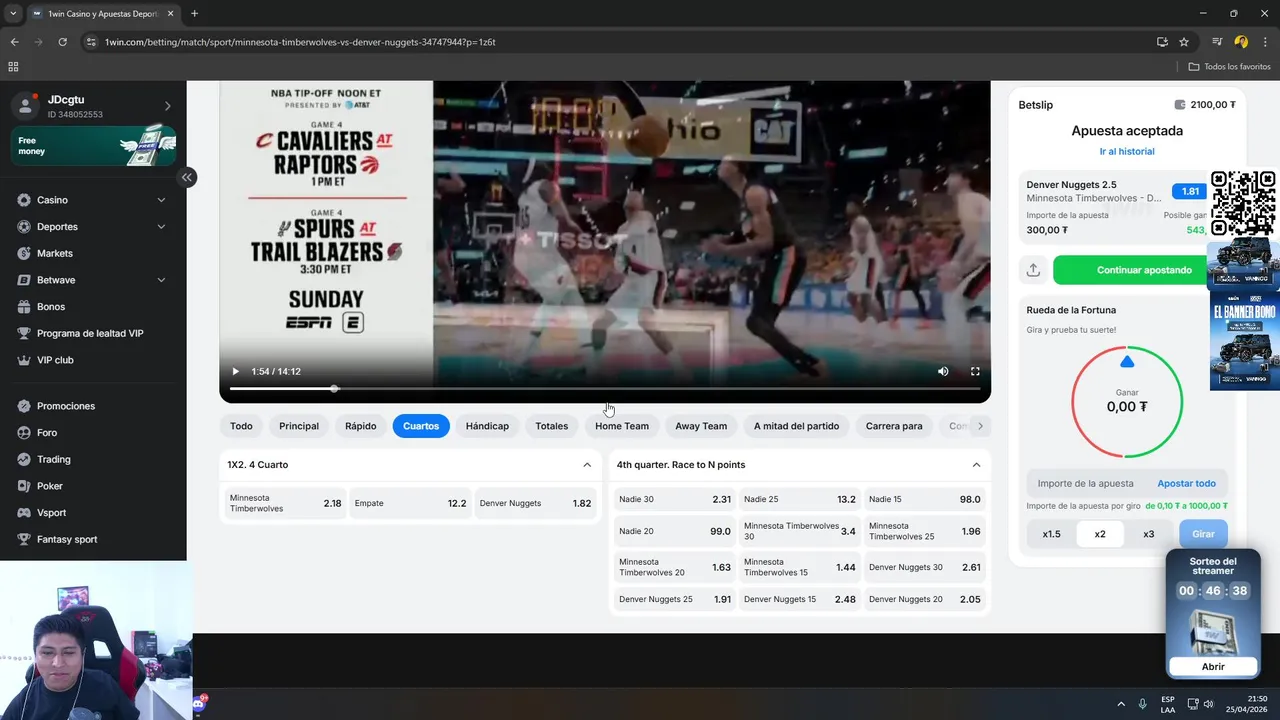Open the Trading icon
1280x720 pixels.
click(24, 459)
